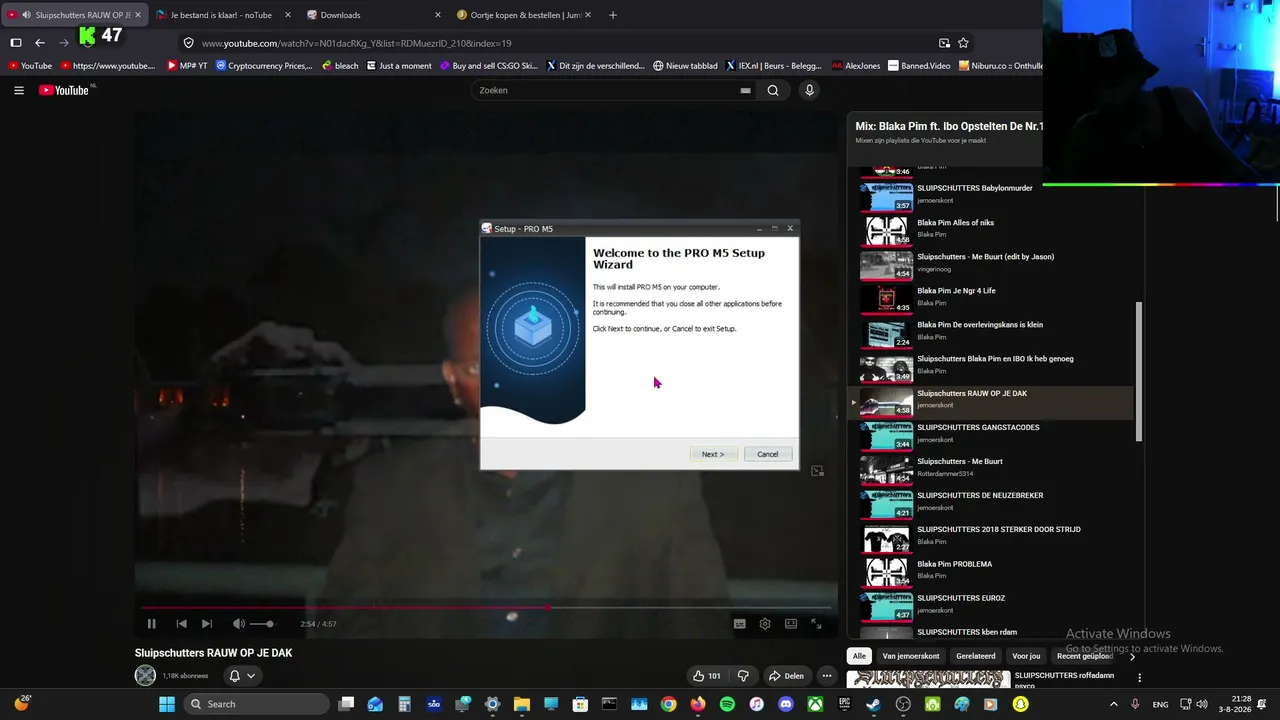Click the YouTube search field Zoeken

(605, 90)
